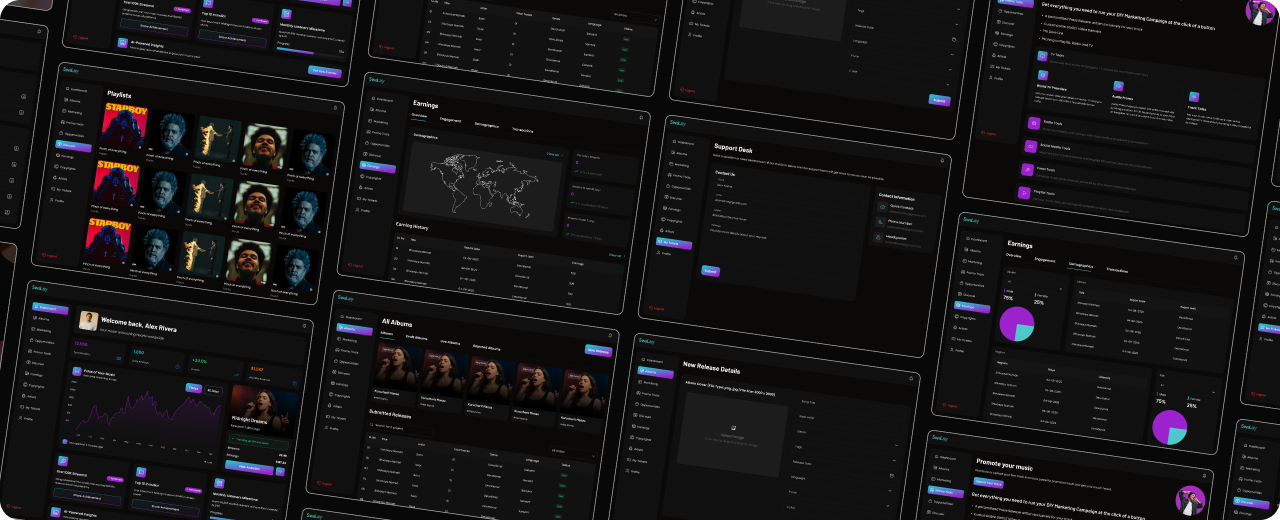Open the Social Media Tools icon
The width and height of the screenshot is (1280, 520).
[x=1029, y=147]
